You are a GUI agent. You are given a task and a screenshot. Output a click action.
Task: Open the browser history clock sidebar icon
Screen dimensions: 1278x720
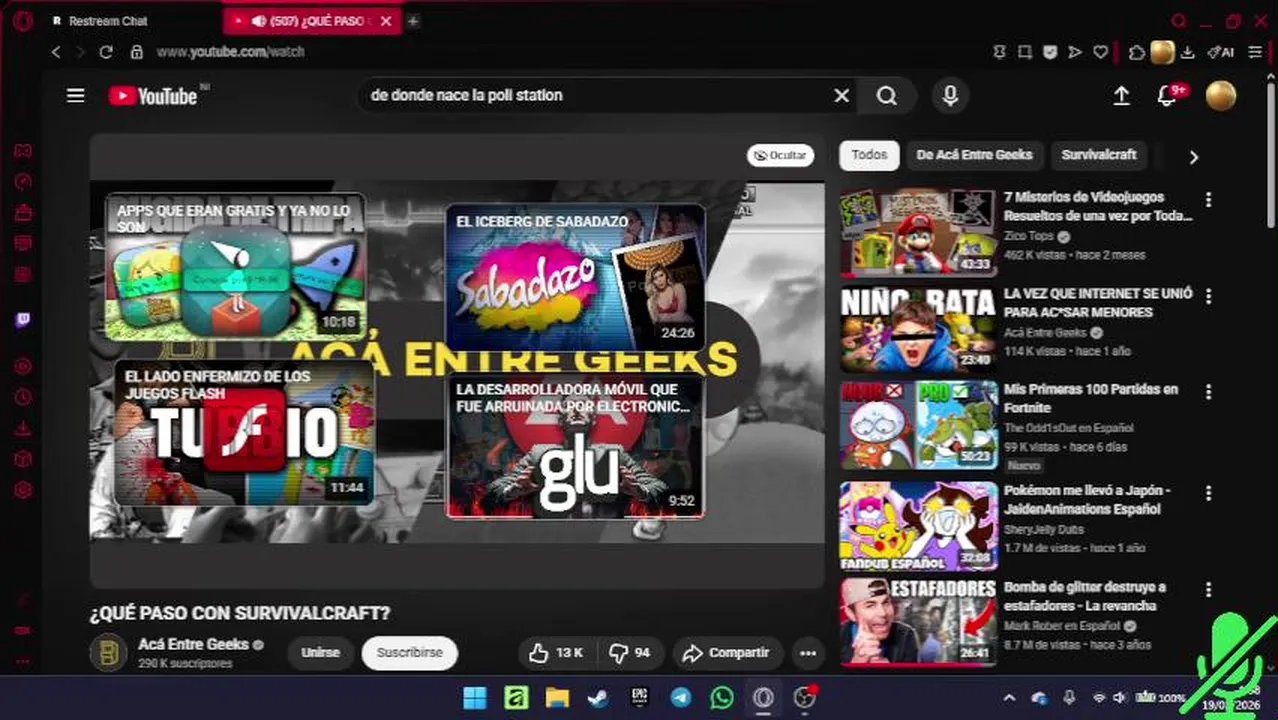(22, 397)
